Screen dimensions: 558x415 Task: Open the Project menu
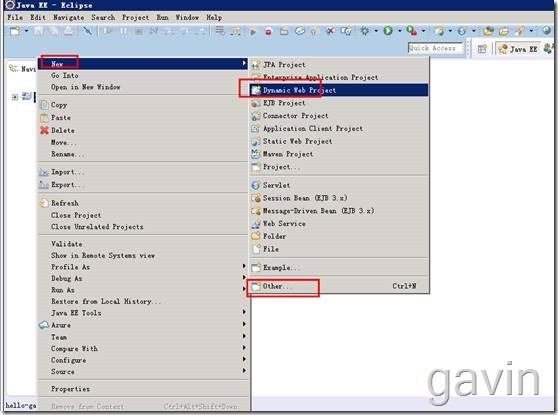[135, 17]
